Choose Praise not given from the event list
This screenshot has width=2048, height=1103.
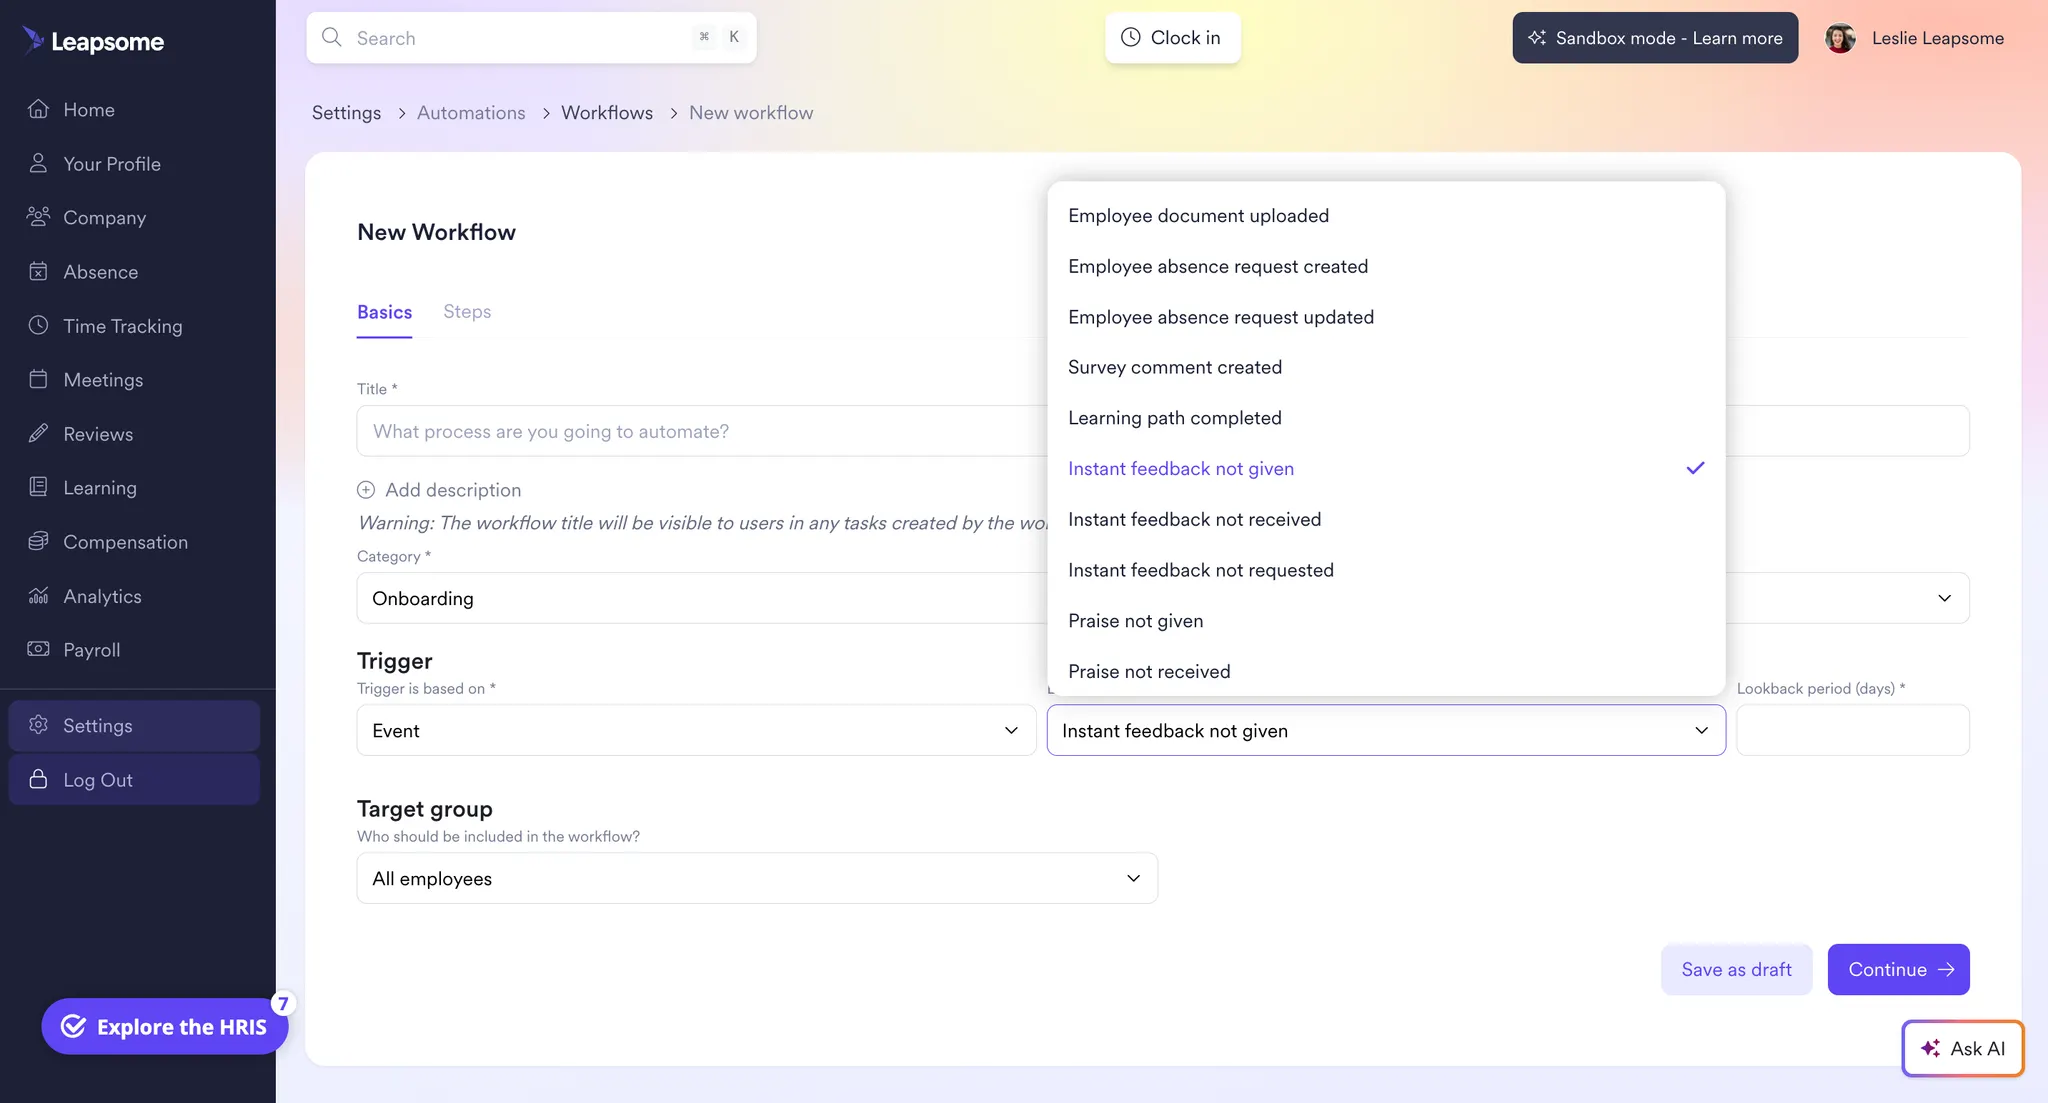[1135, 620]
